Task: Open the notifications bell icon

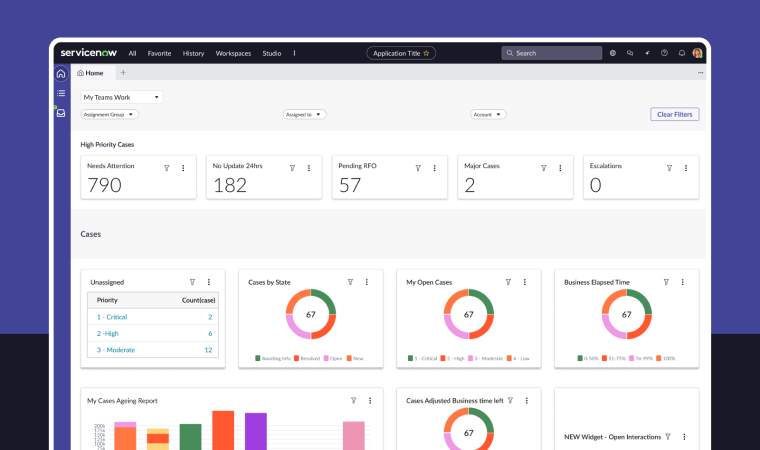Action: [x=682, y=53]
